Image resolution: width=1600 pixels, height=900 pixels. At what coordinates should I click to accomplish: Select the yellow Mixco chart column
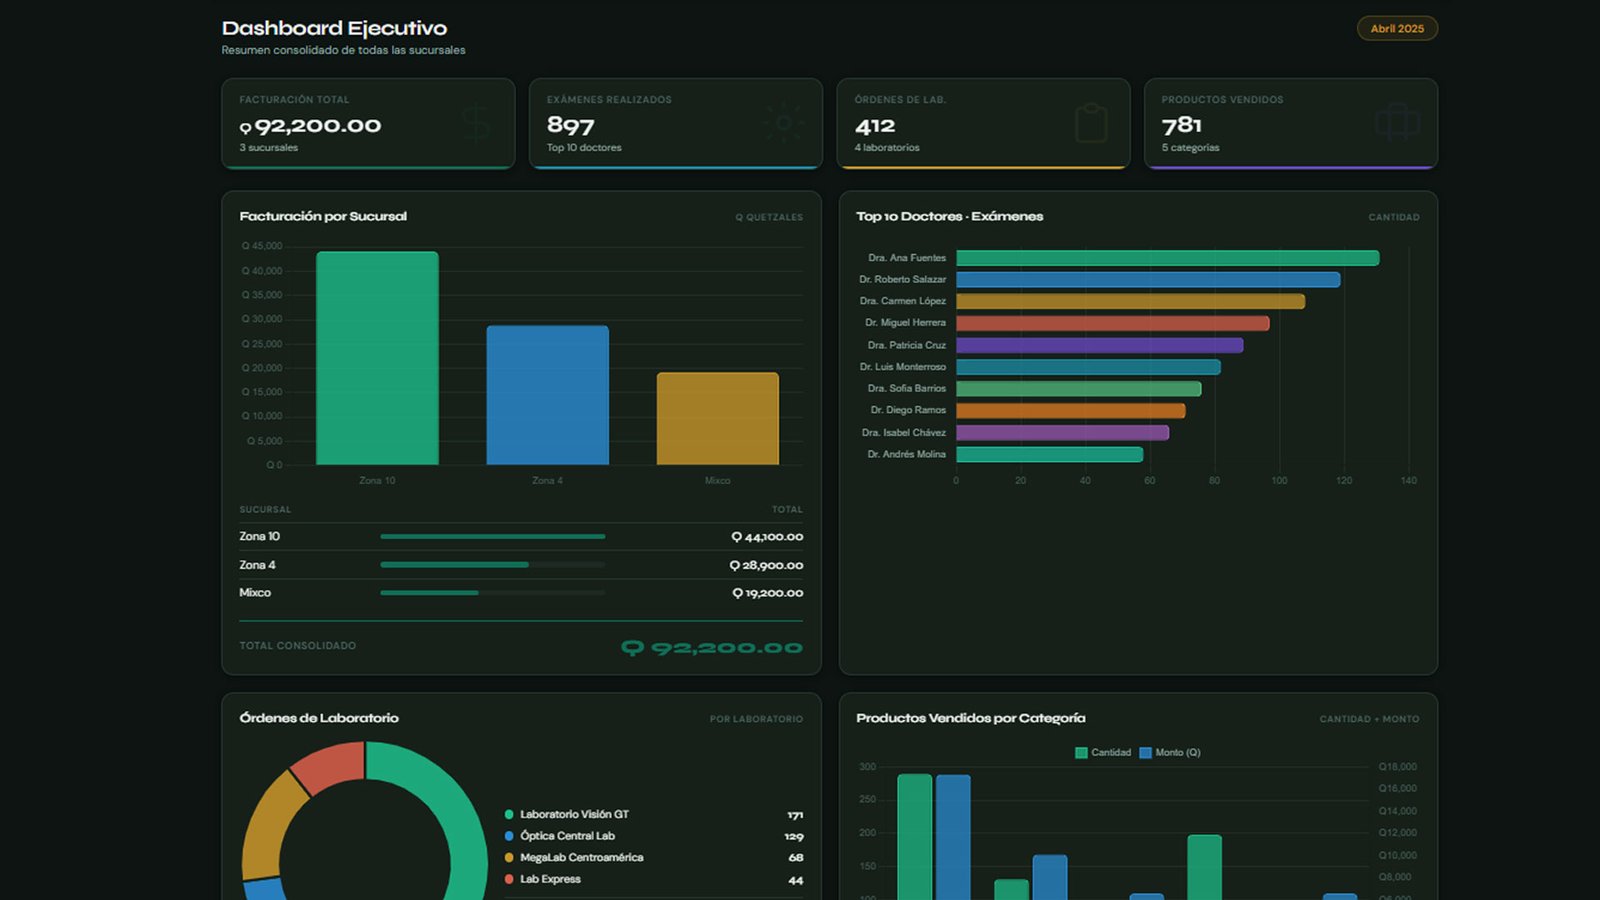click(717, 418)
